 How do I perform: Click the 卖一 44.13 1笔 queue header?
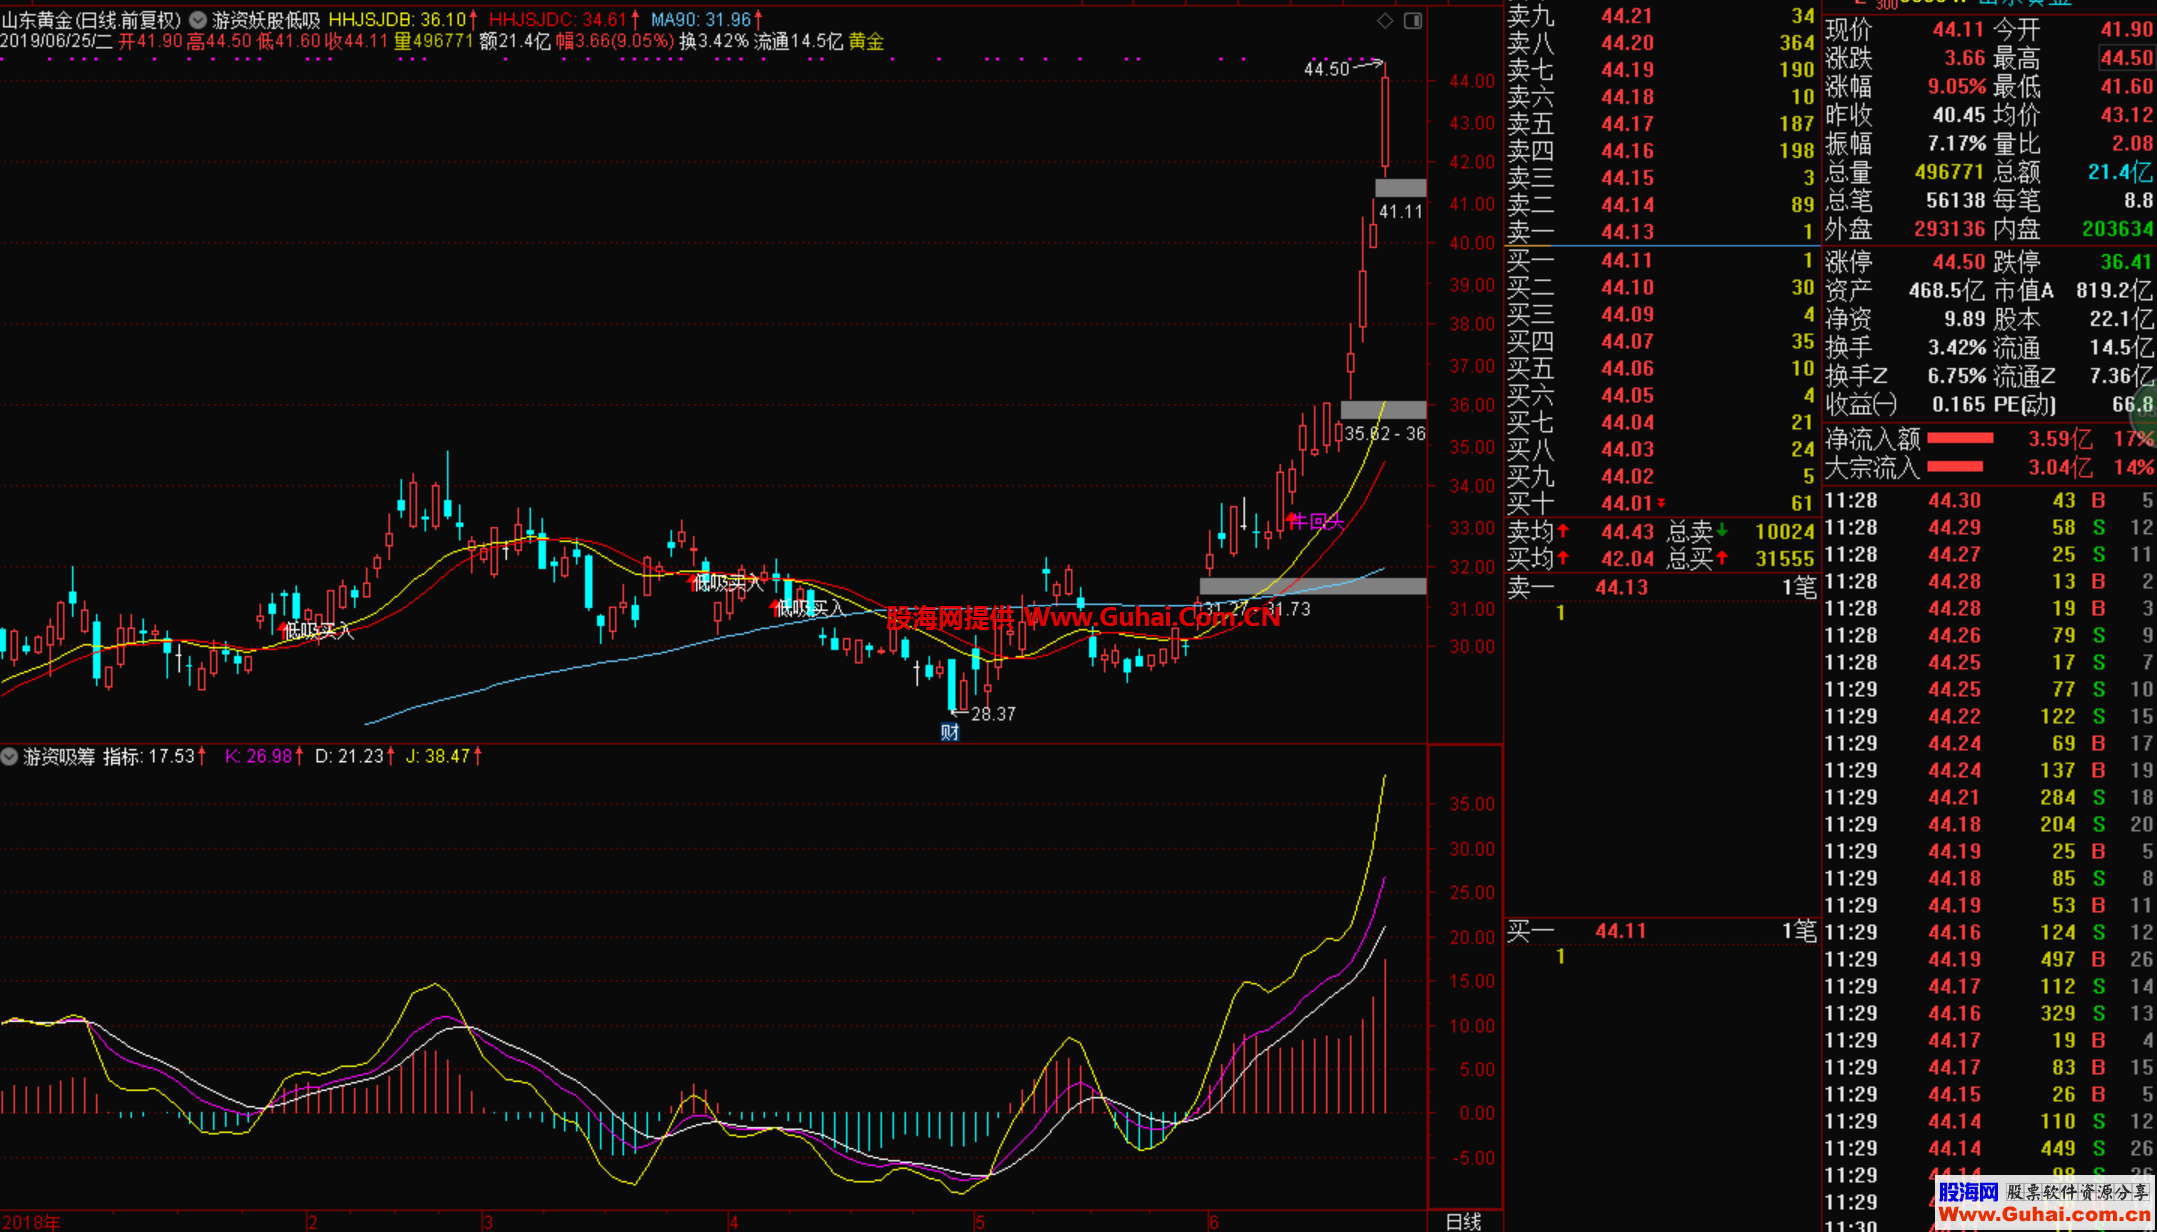click(x=1660, y=587)
